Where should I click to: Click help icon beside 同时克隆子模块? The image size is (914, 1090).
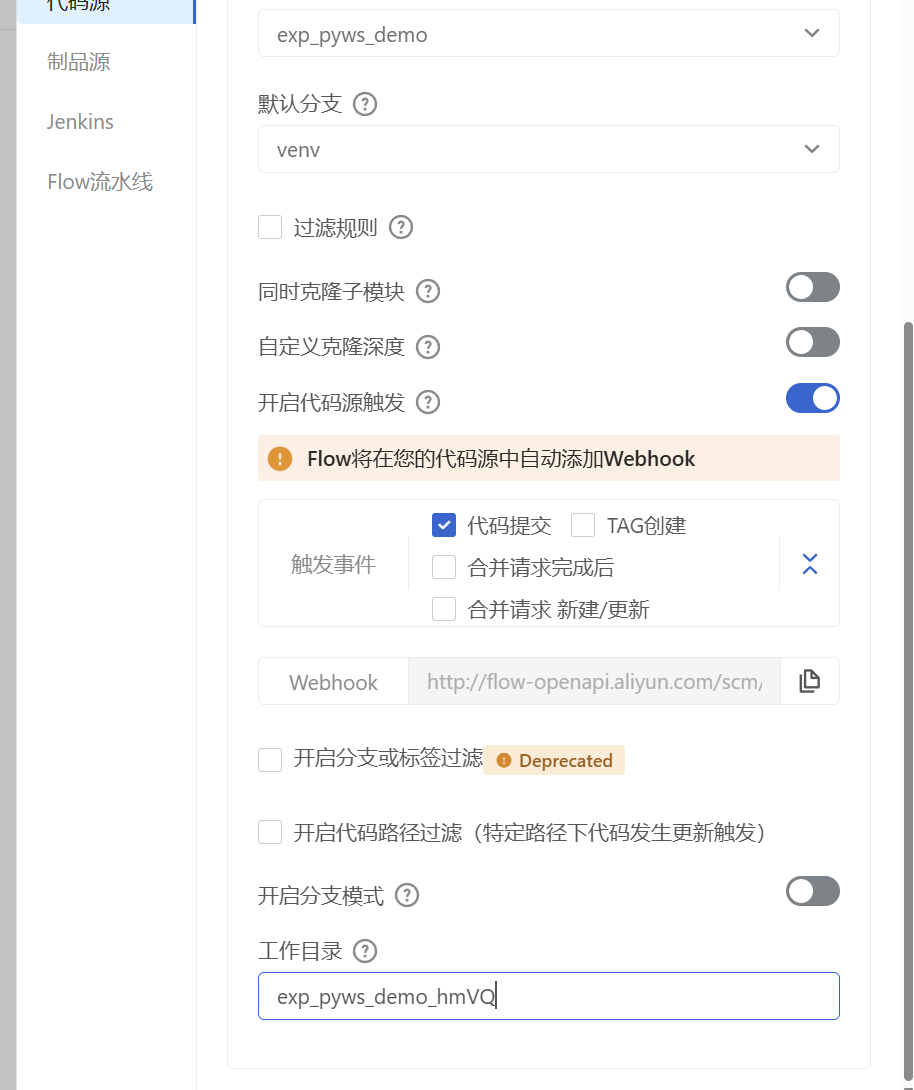(428, 291)
